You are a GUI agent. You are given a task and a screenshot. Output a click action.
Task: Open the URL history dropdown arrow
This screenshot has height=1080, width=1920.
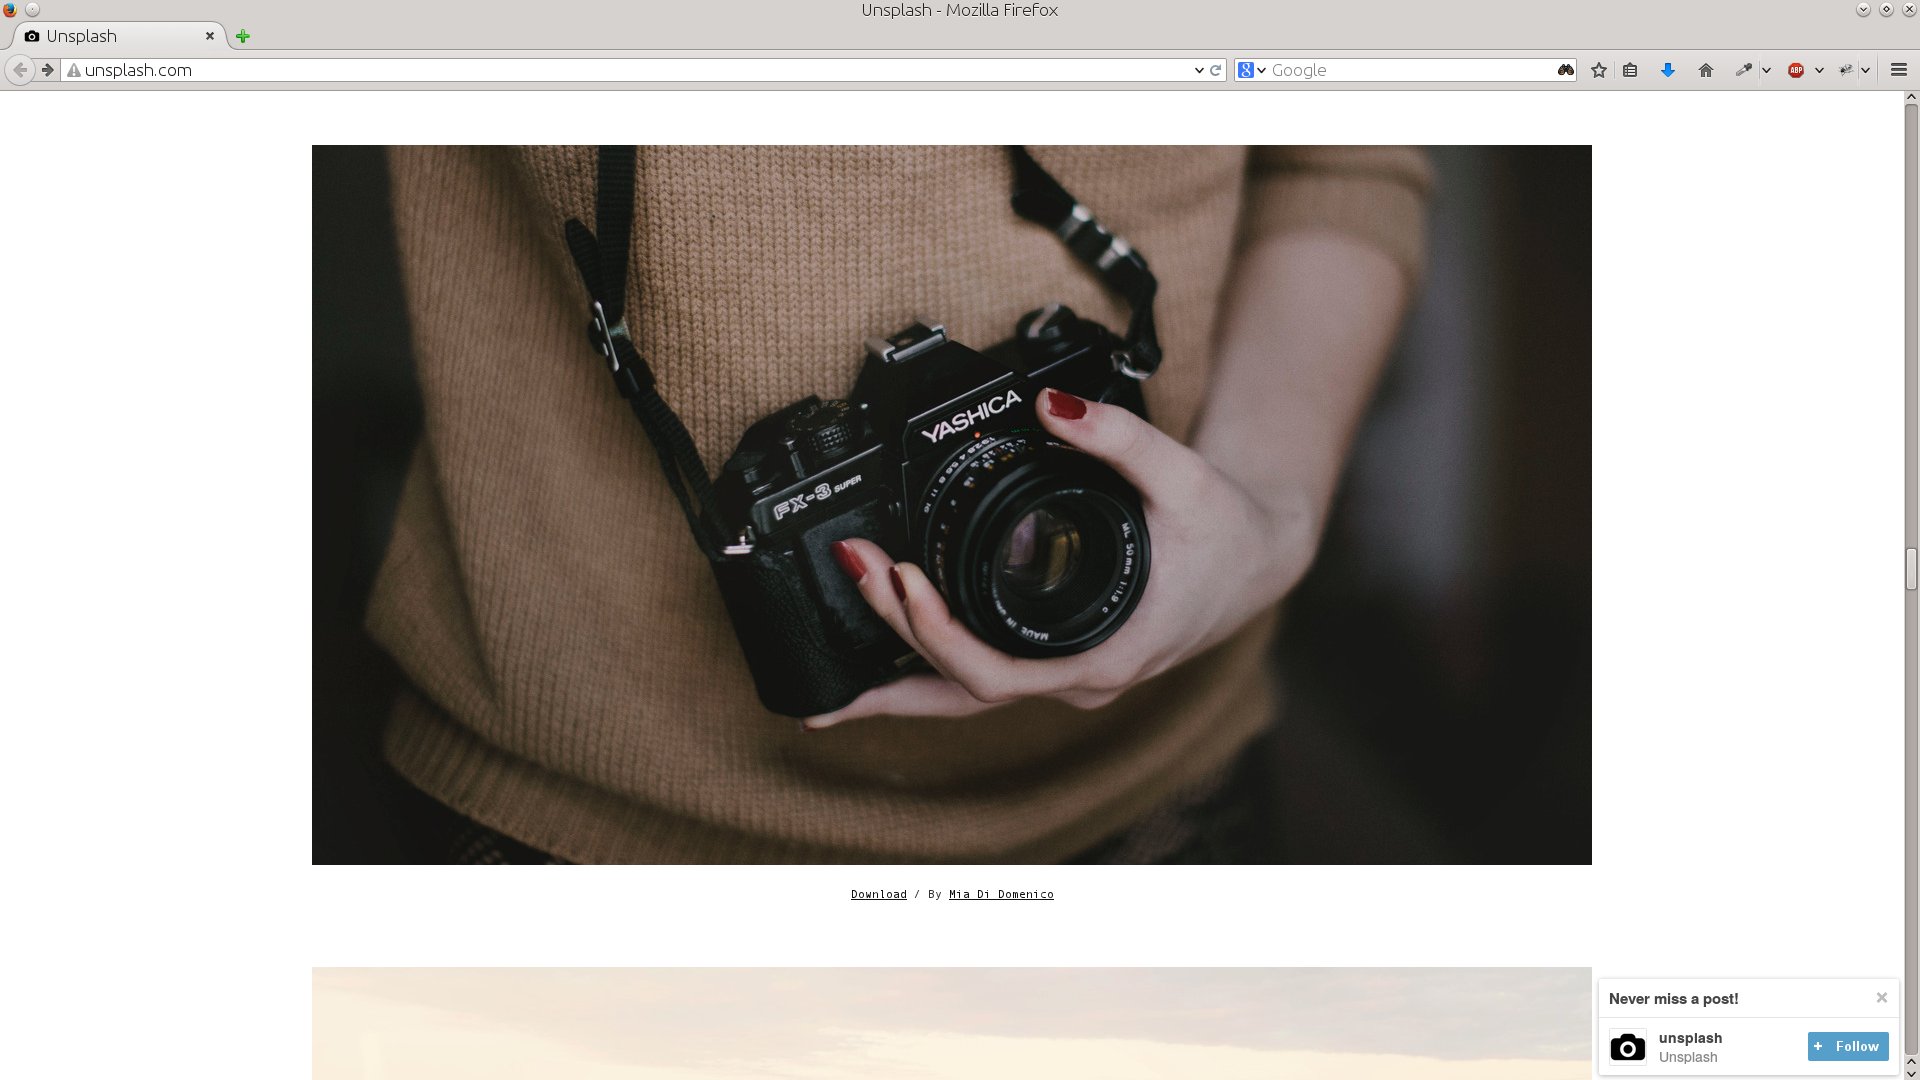pos(1199,70)
